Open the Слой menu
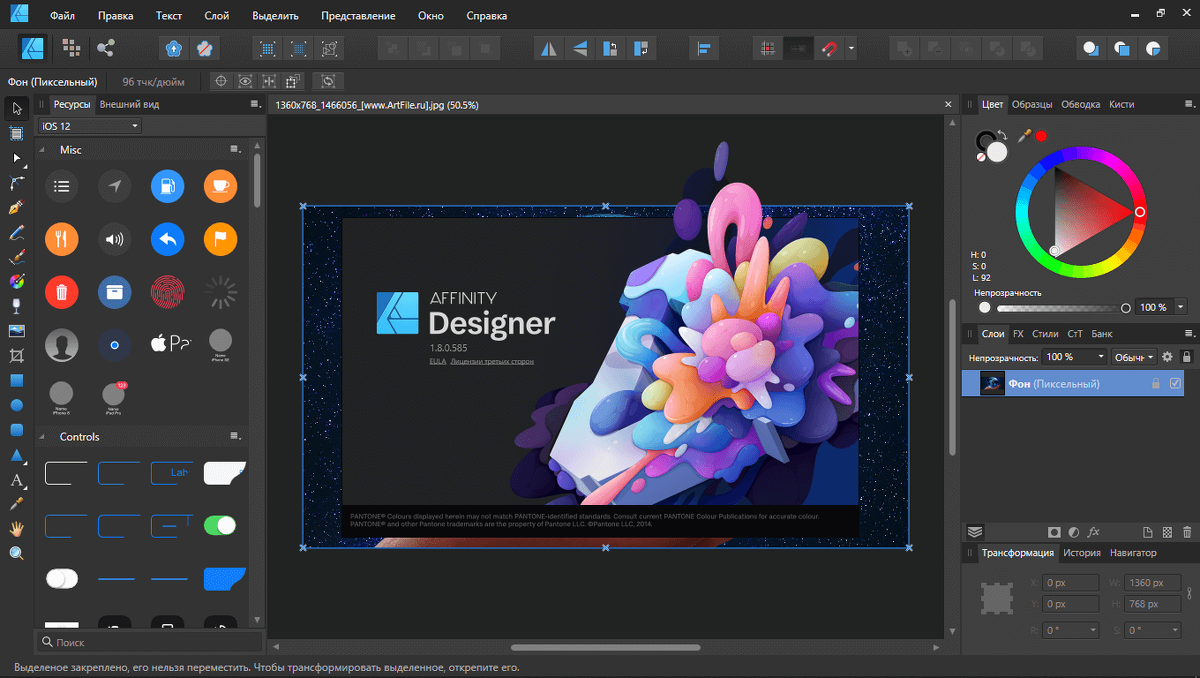 tap(217, 16)
